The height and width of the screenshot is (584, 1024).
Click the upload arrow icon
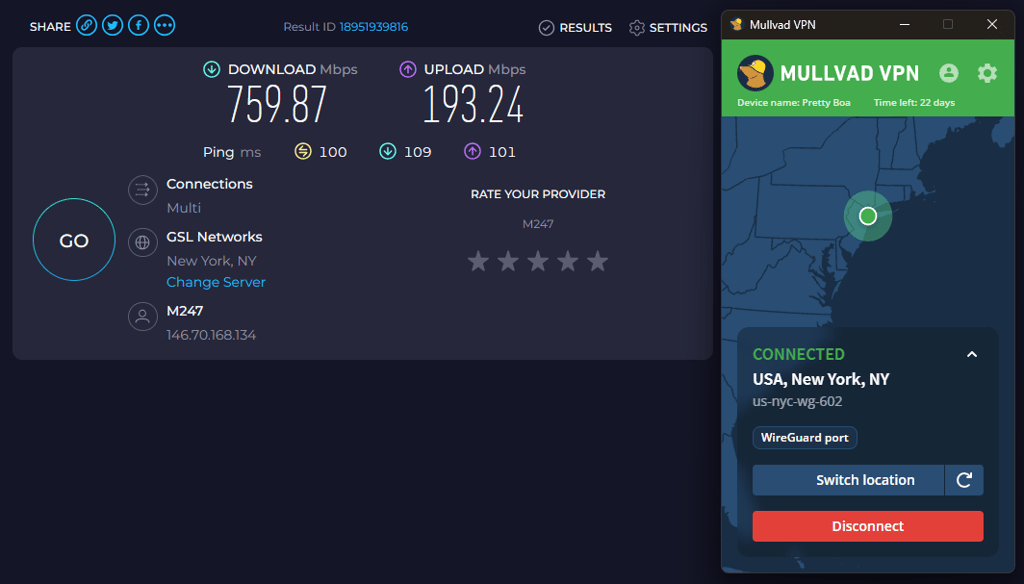(408, 69)
